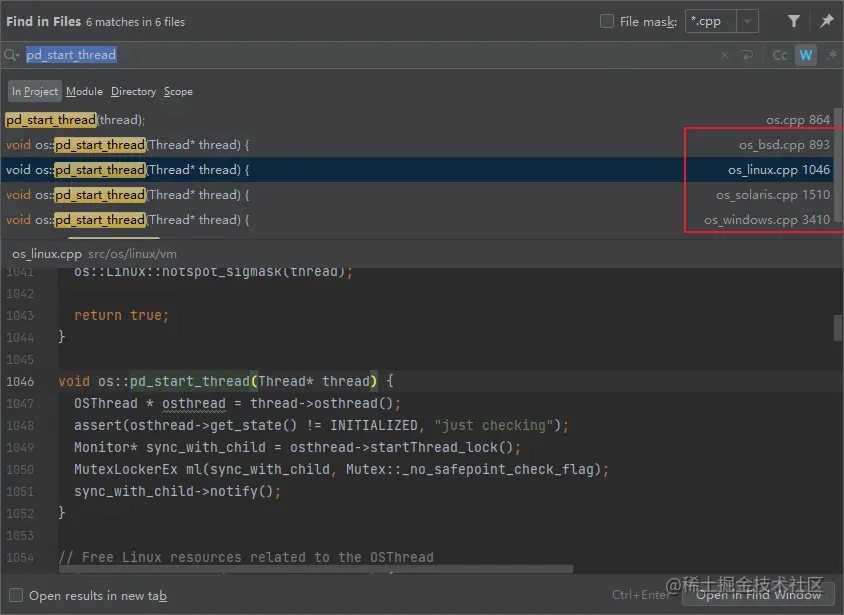Viewport: 844px width, 615px height.
Task: Toggle Match Case (Cc) option
Action: [x=779, y=55]
